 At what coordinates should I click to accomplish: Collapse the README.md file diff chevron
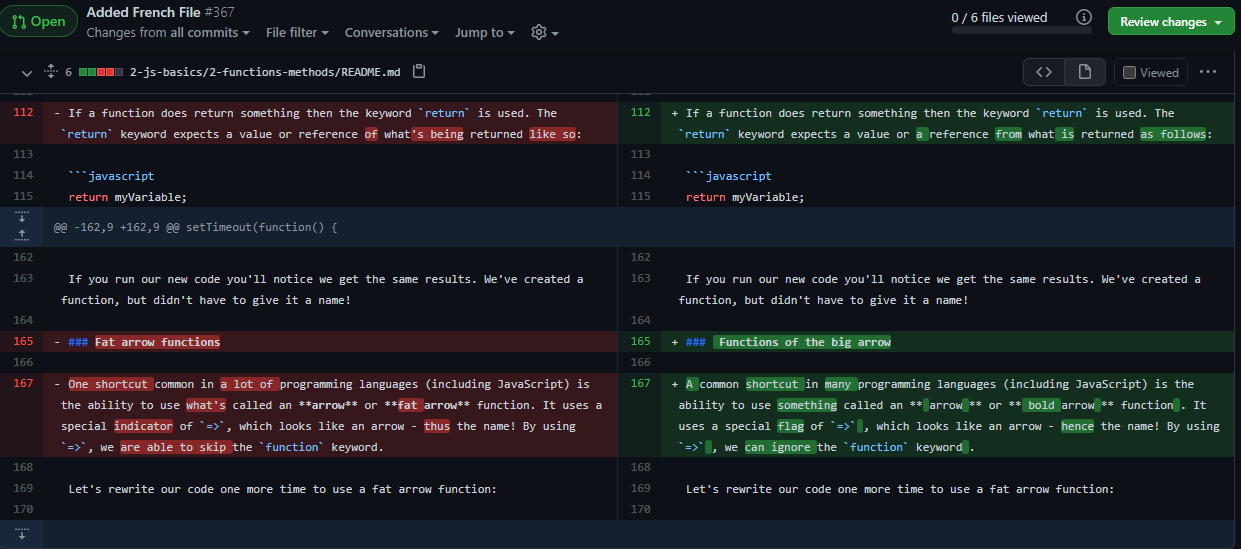[26, 72]
